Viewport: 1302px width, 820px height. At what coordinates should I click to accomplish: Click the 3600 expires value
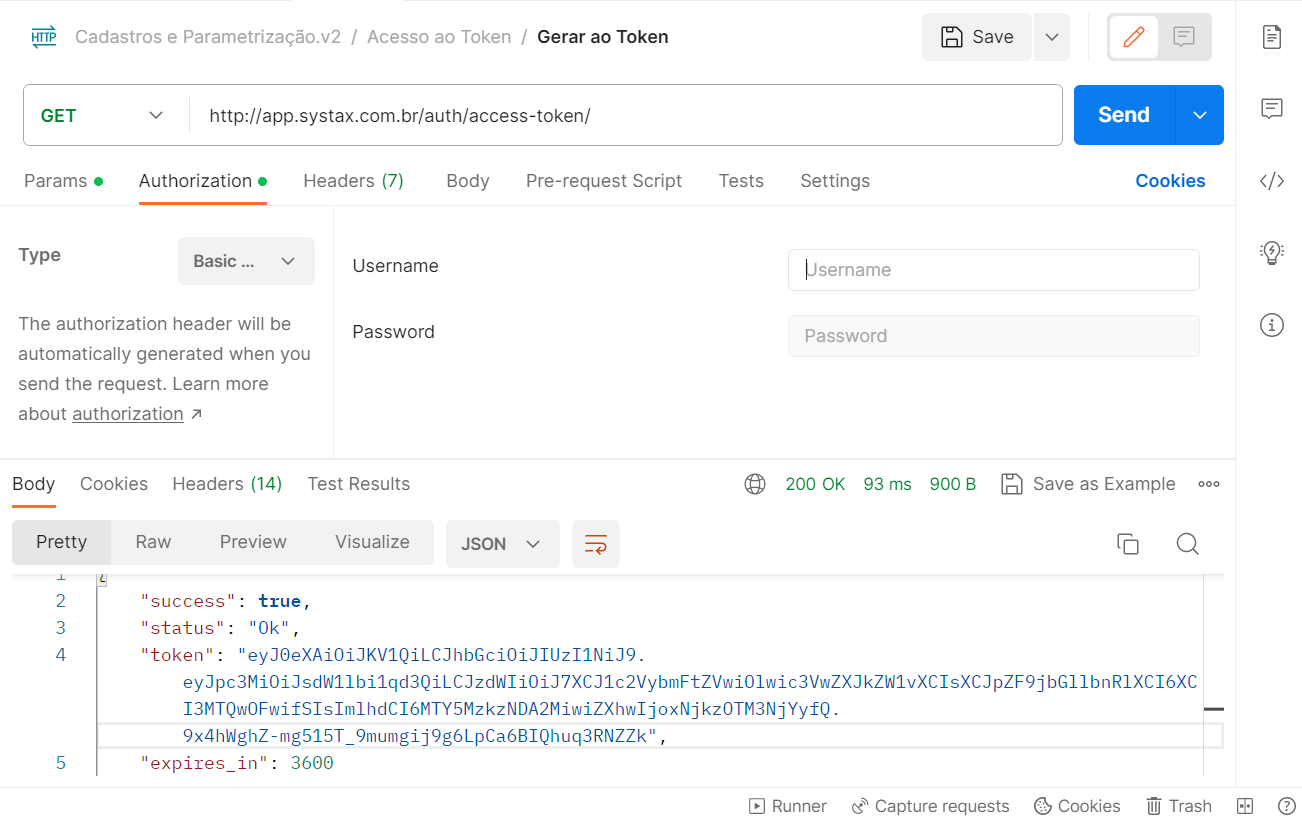(x=312, y=763)
